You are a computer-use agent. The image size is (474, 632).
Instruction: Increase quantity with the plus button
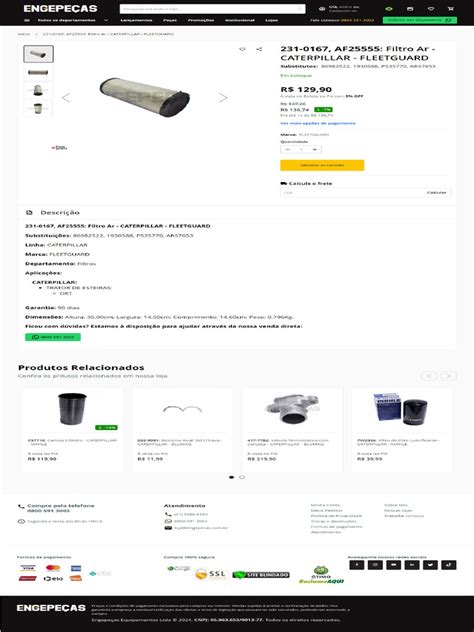[x=314, y=150]
